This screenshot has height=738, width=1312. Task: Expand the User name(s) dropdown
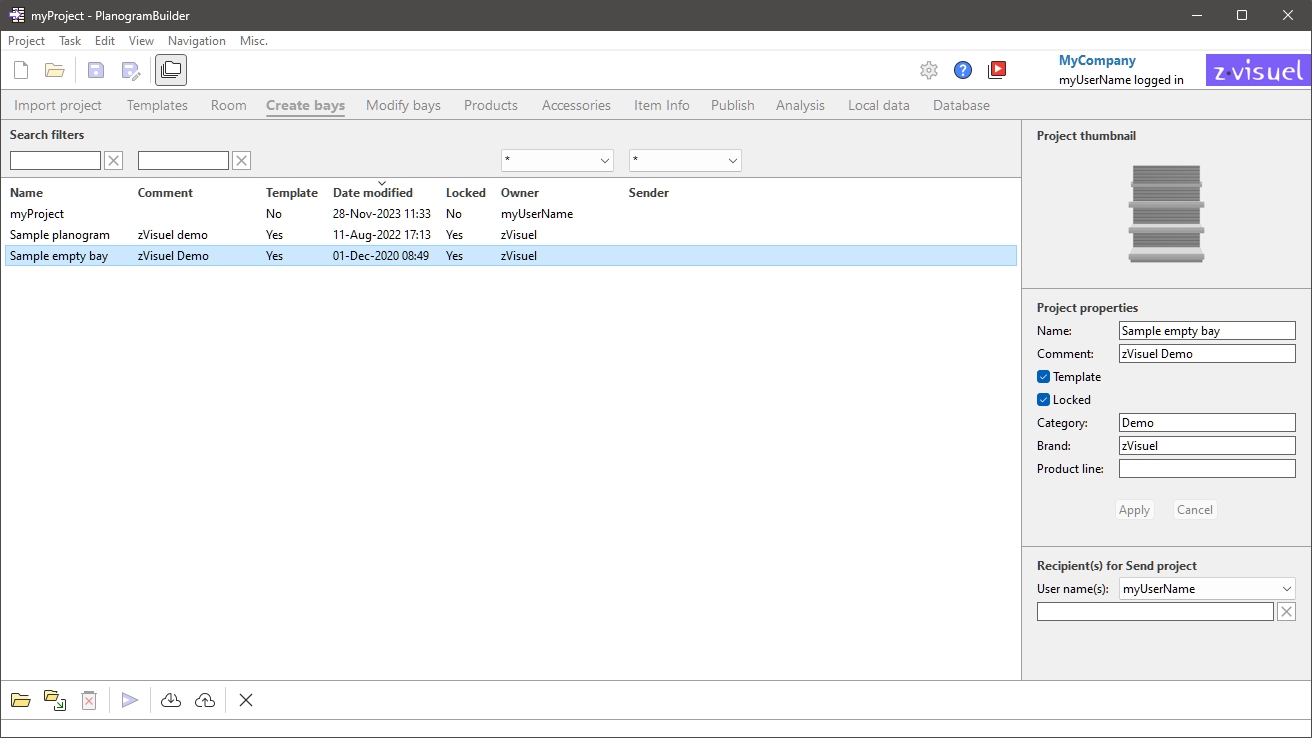tap(1207, 589)
